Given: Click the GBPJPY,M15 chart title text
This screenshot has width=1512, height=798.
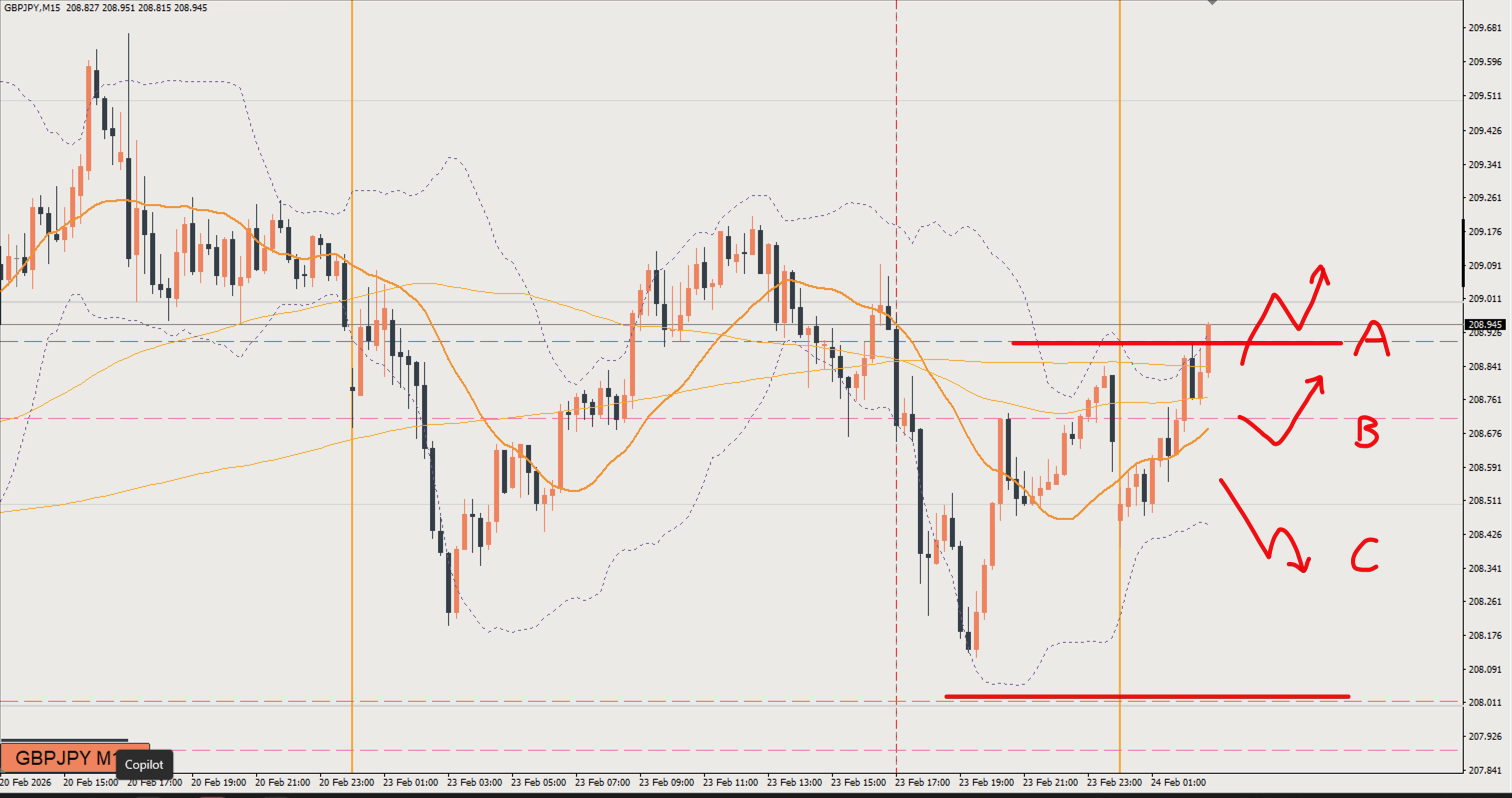Looking at the screenshot, I should (32, 7).
